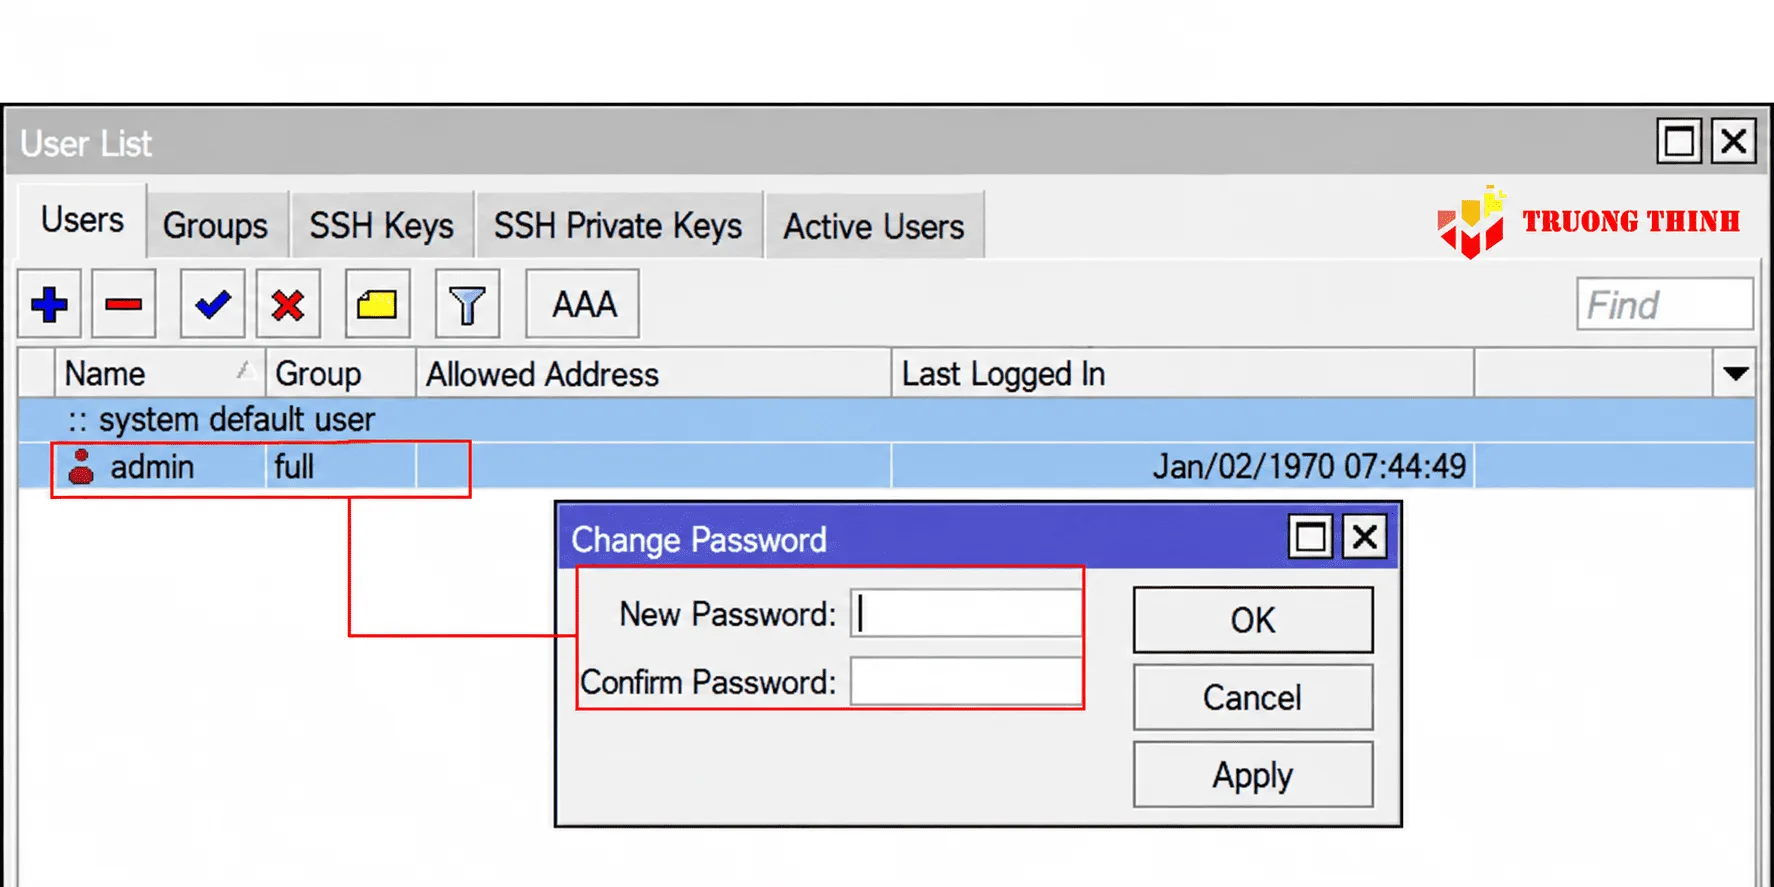Click the red admin user icon

pos(81,467)
